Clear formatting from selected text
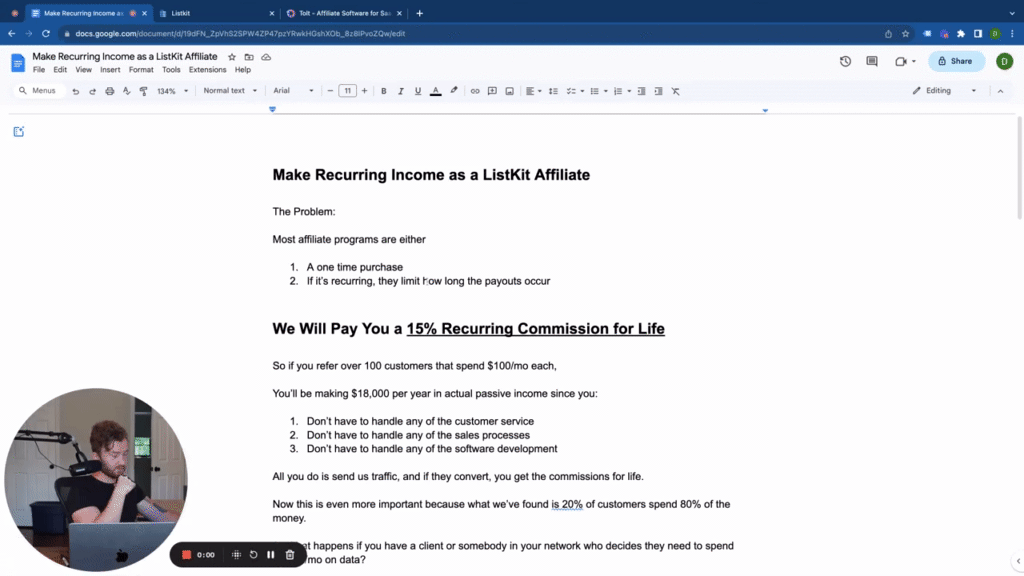This screenshot has height=576, width=1024. click(676, 91)
